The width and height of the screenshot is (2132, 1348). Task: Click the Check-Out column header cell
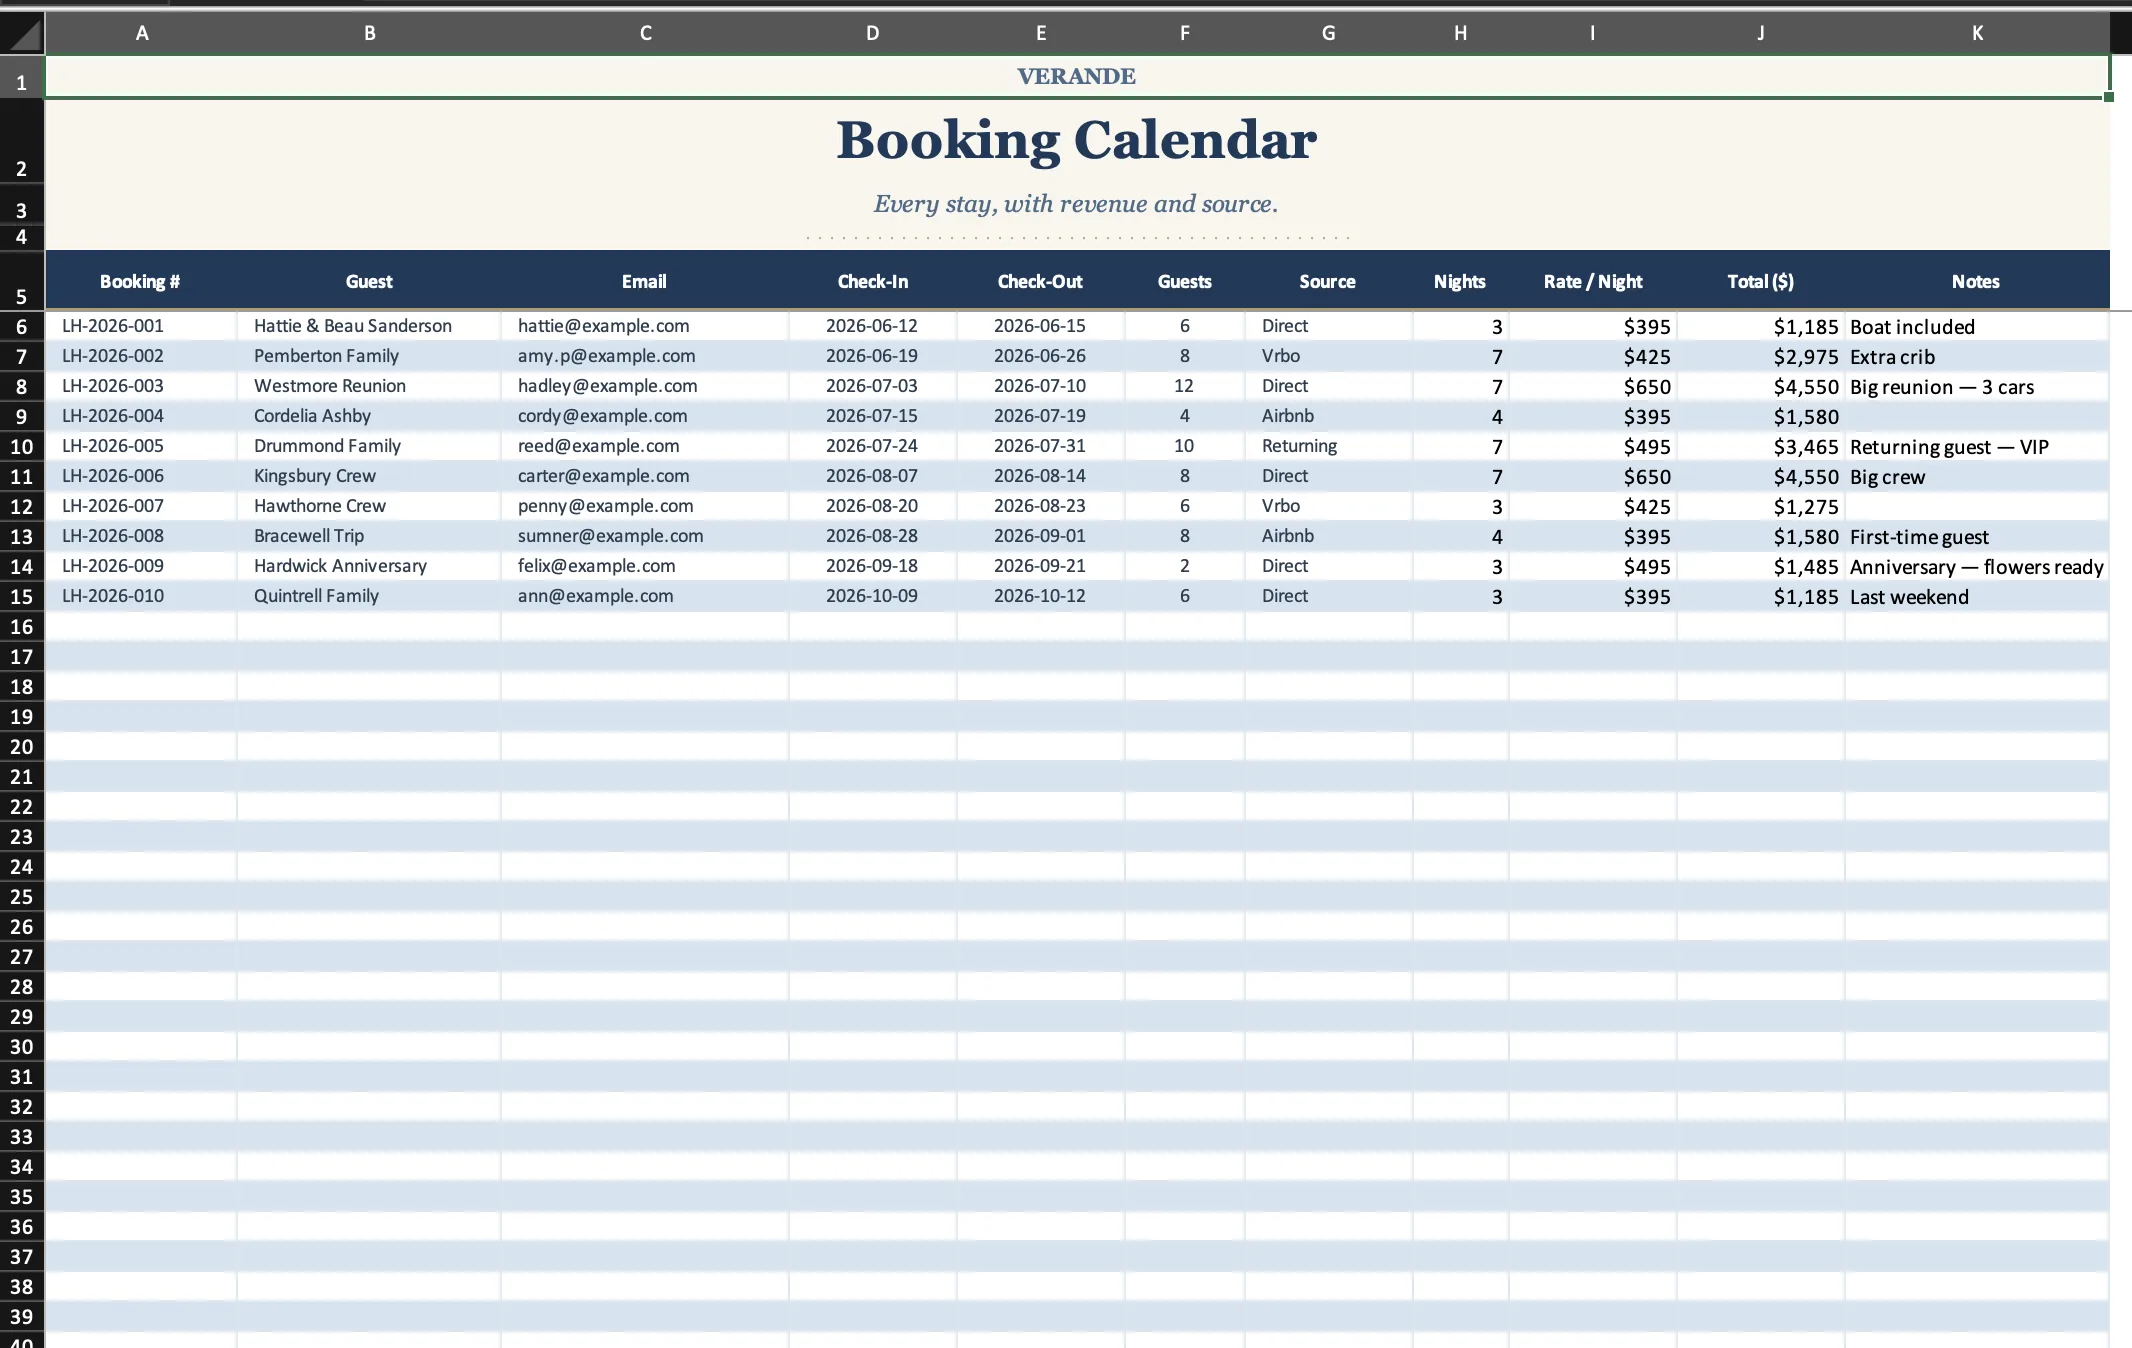click(x=1041, y=281)
